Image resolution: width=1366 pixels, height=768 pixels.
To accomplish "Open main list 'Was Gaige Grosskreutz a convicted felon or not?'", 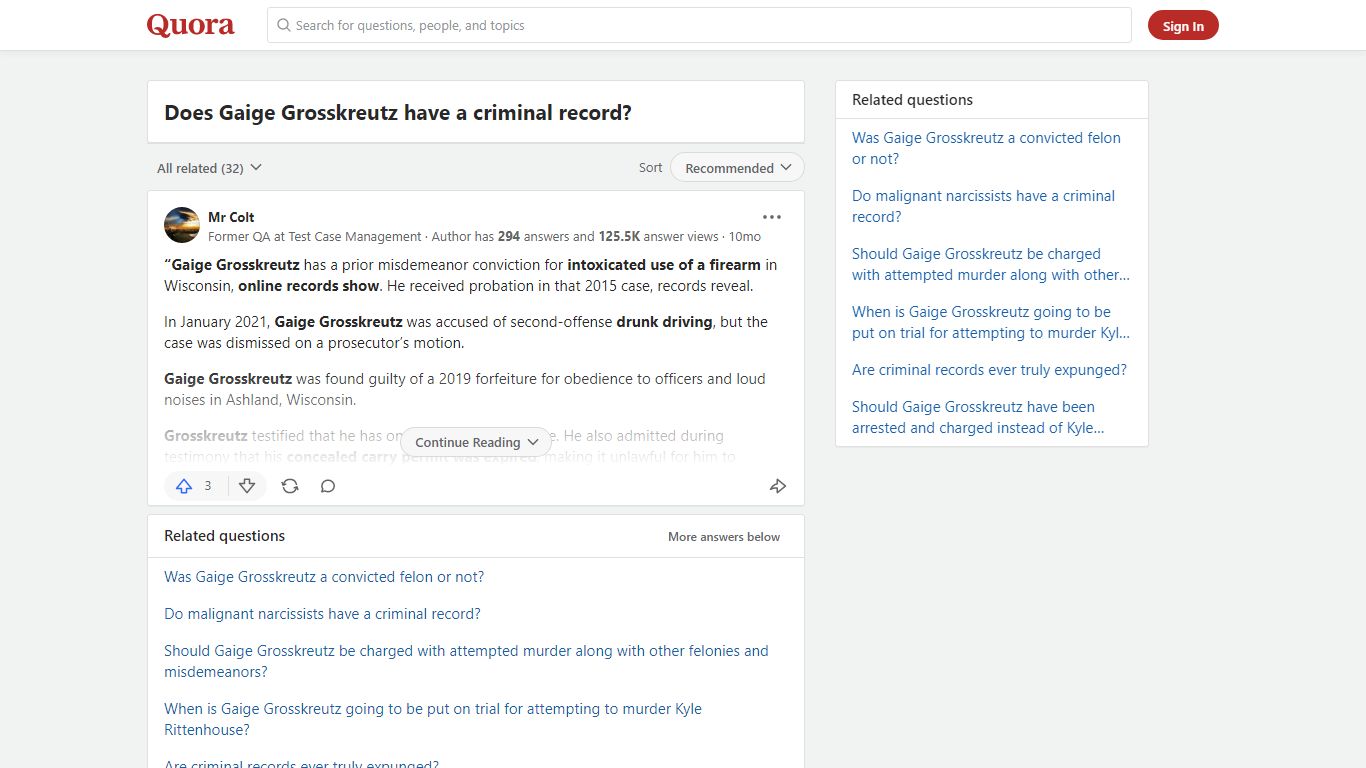I will pos(324,577).
